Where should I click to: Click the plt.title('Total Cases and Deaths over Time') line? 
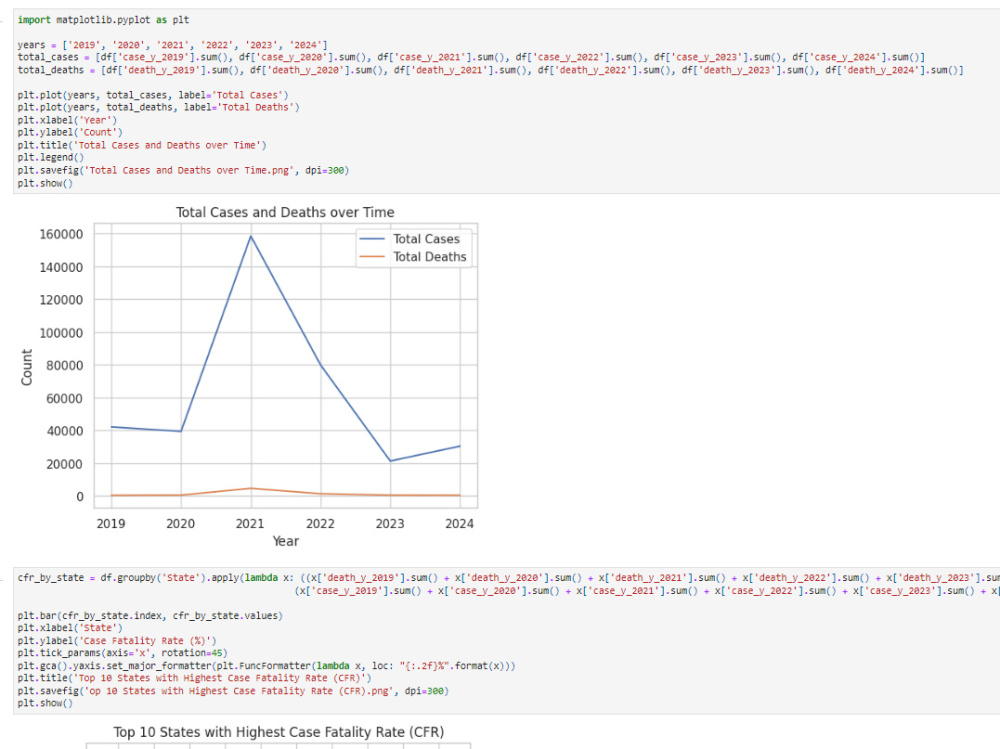[142, 145]
